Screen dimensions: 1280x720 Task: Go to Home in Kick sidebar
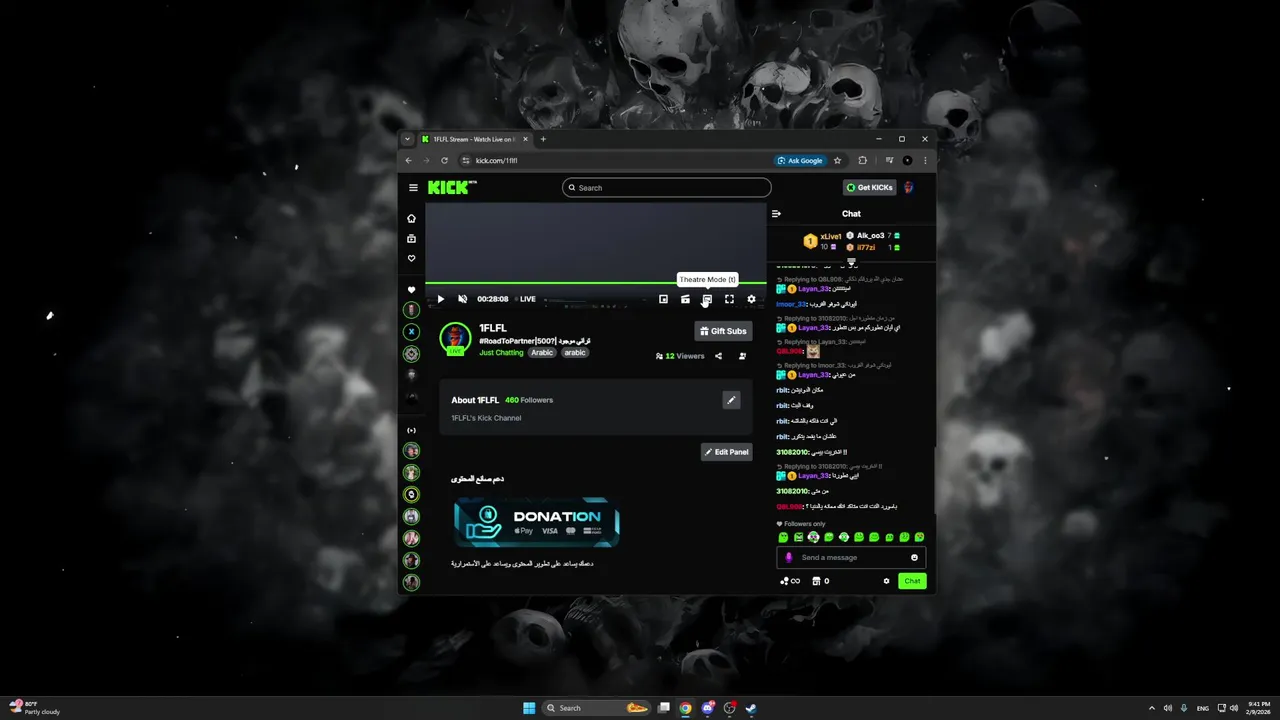click(x=411, y=218)
